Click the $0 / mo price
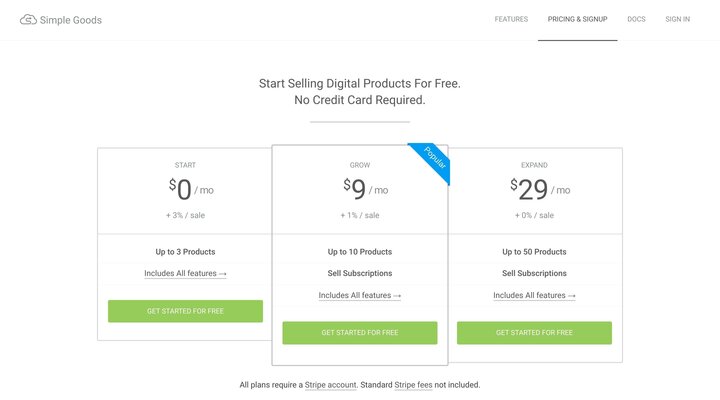Image resolution: width=720 pixels, height=400 pixels. 185,189
